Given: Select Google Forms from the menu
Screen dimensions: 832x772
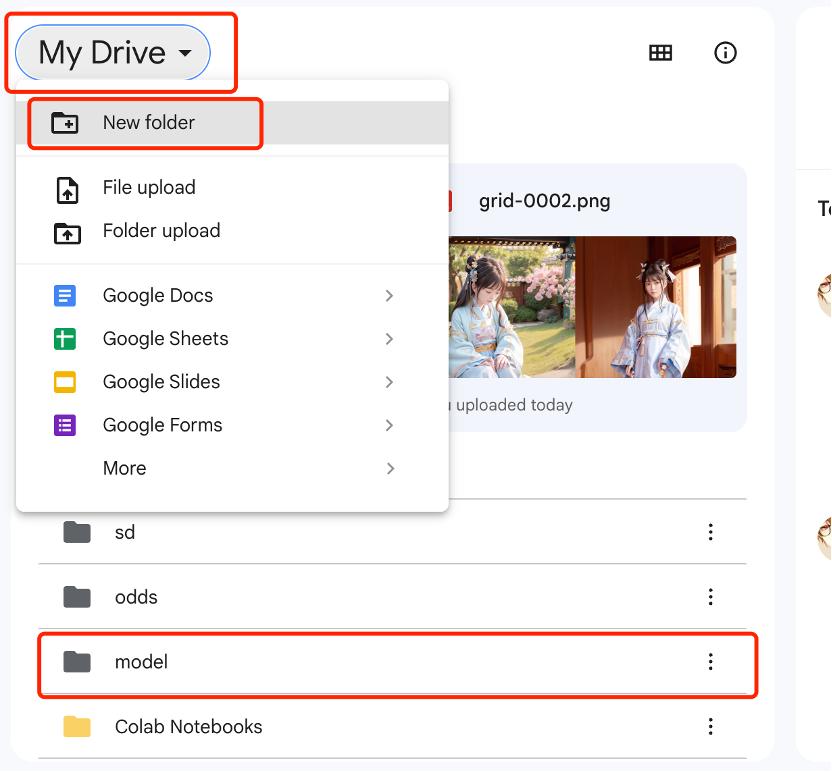Looking at the screenshot, I should point(162,425).
